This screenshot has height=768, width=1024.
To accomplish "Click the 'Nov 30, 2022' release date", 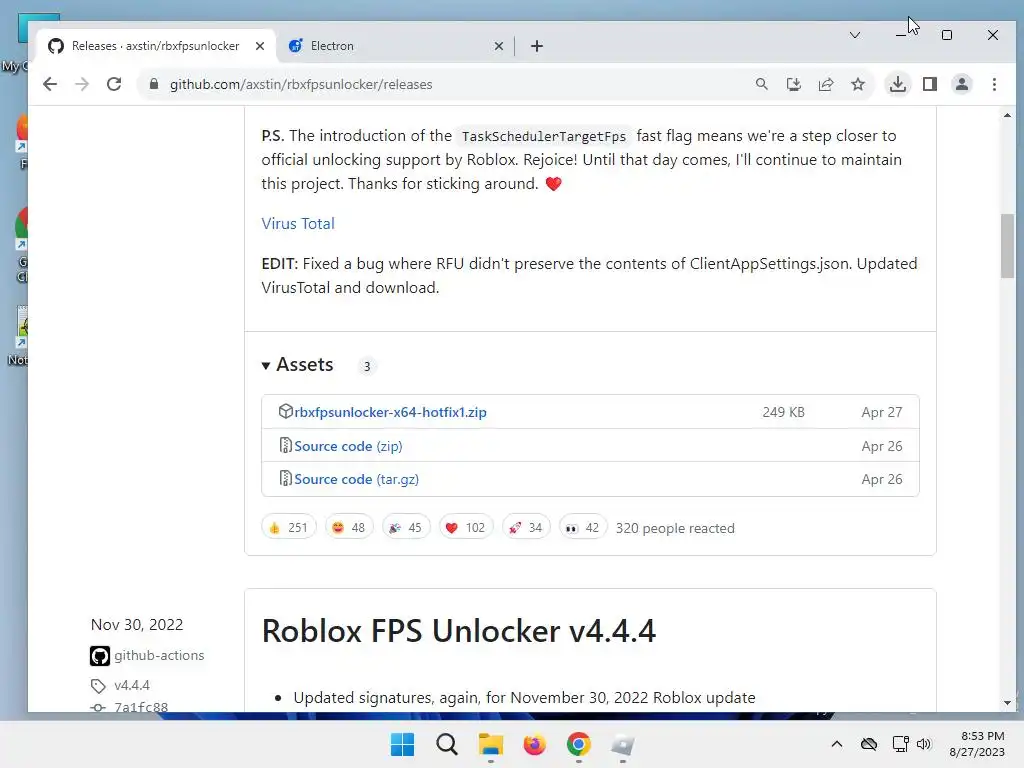I will click(137, 624).
